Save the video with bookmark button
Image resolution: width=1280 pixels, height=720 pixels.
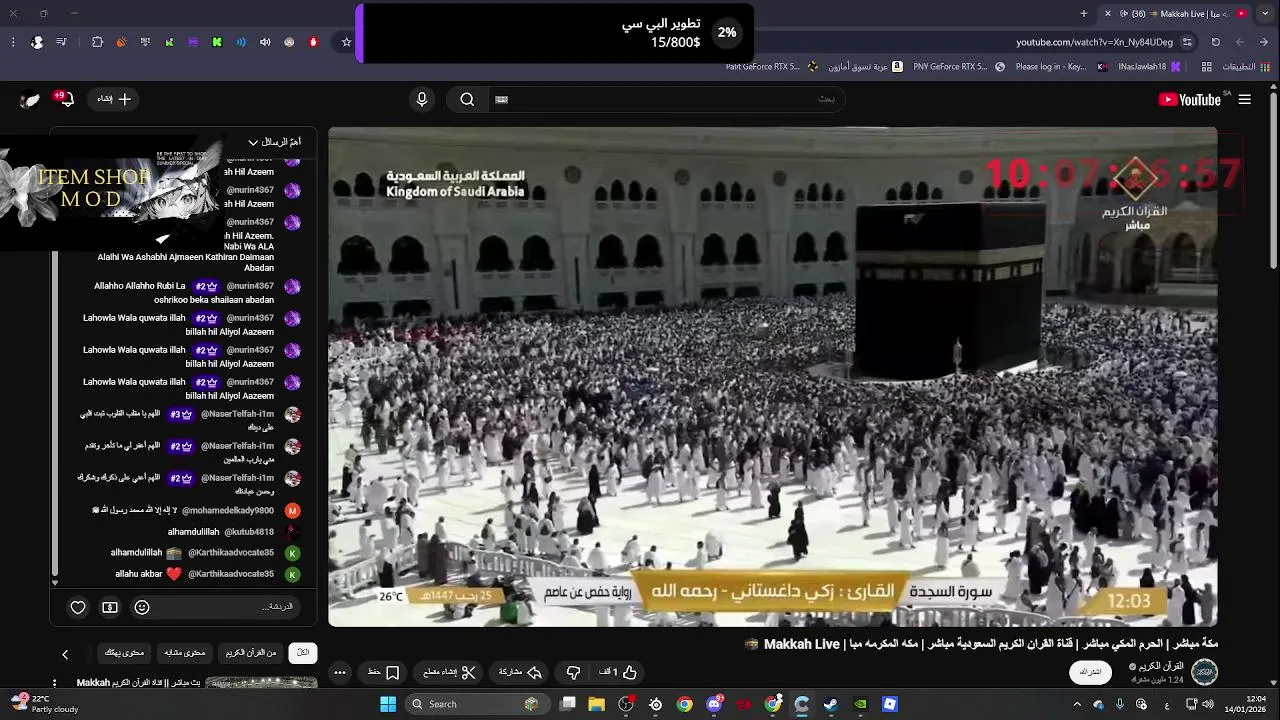coord(384,672)
